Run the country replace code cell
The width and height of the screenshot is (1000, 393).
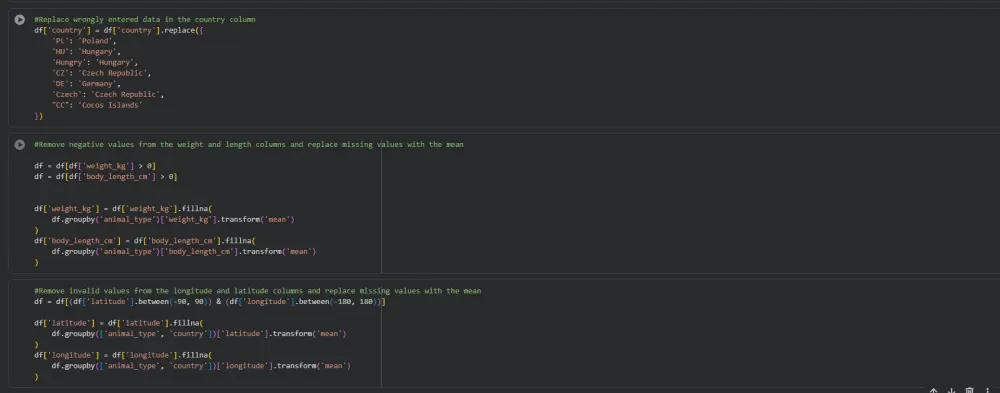coord(20,20)
